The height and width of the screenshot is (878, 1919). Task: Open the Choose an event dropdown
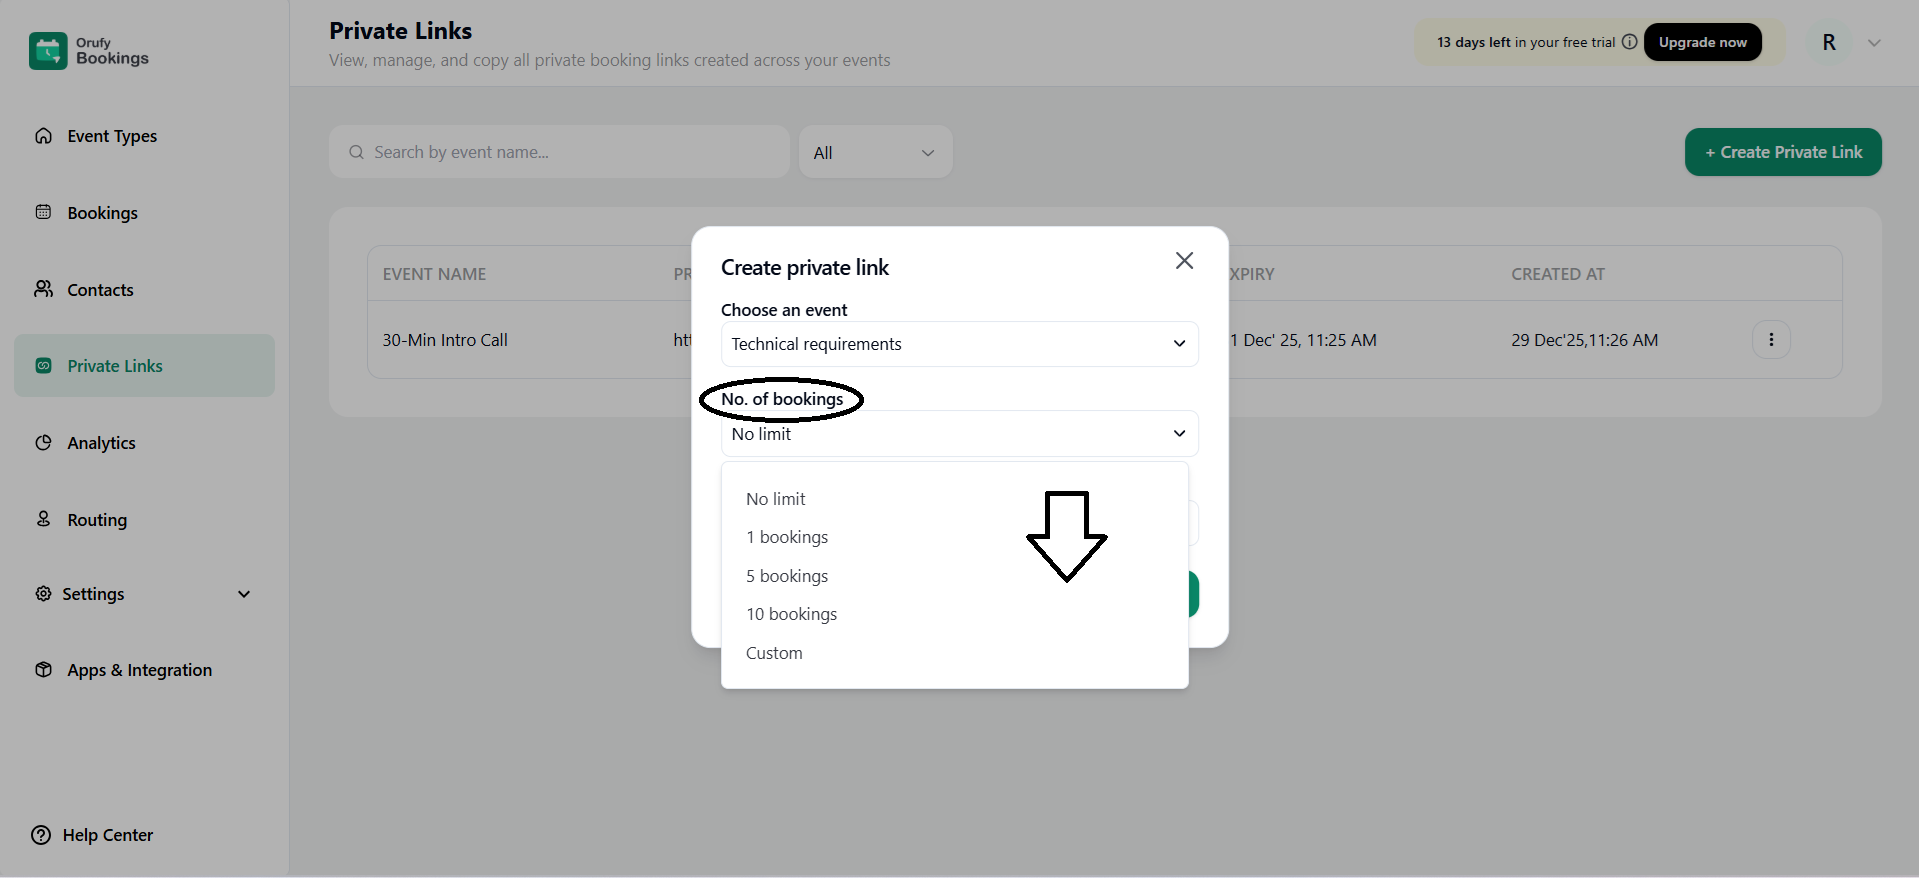(x=959, y=344)
